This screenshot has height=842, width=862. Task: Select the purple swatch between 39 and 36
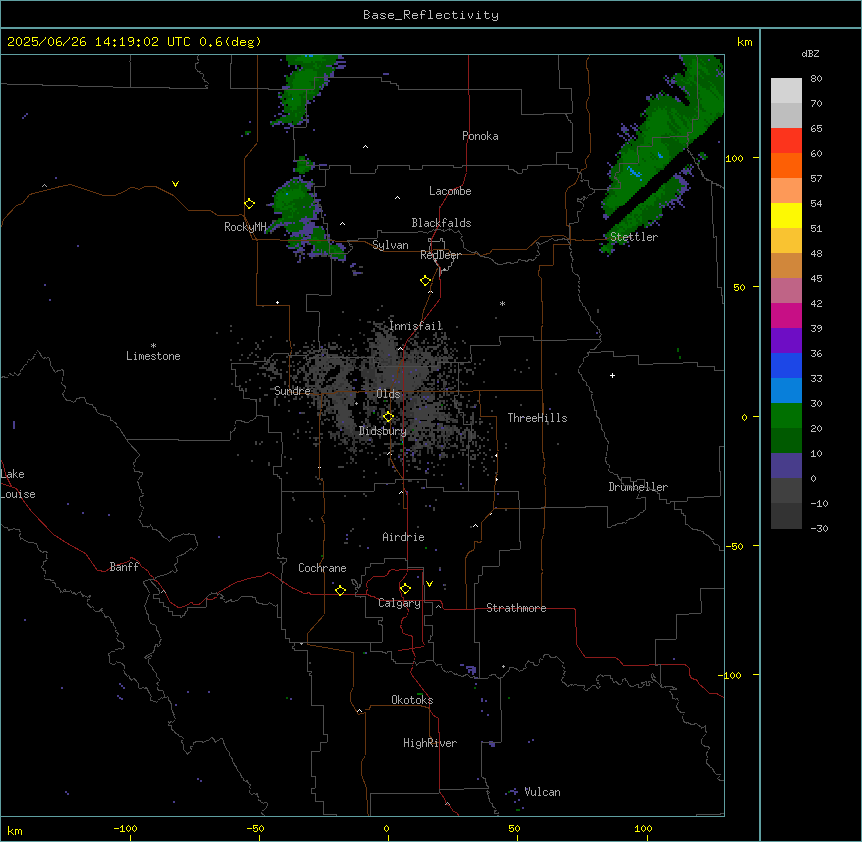click(x=786, y=341)
